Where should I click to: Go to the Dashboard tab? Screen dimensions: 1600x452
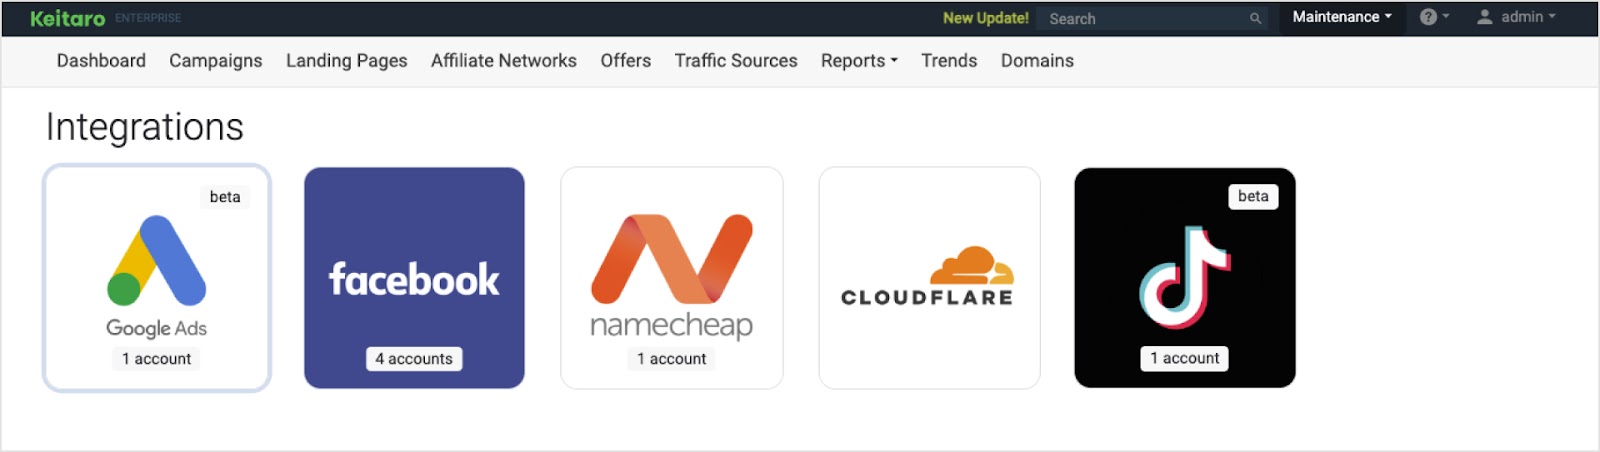101,61
